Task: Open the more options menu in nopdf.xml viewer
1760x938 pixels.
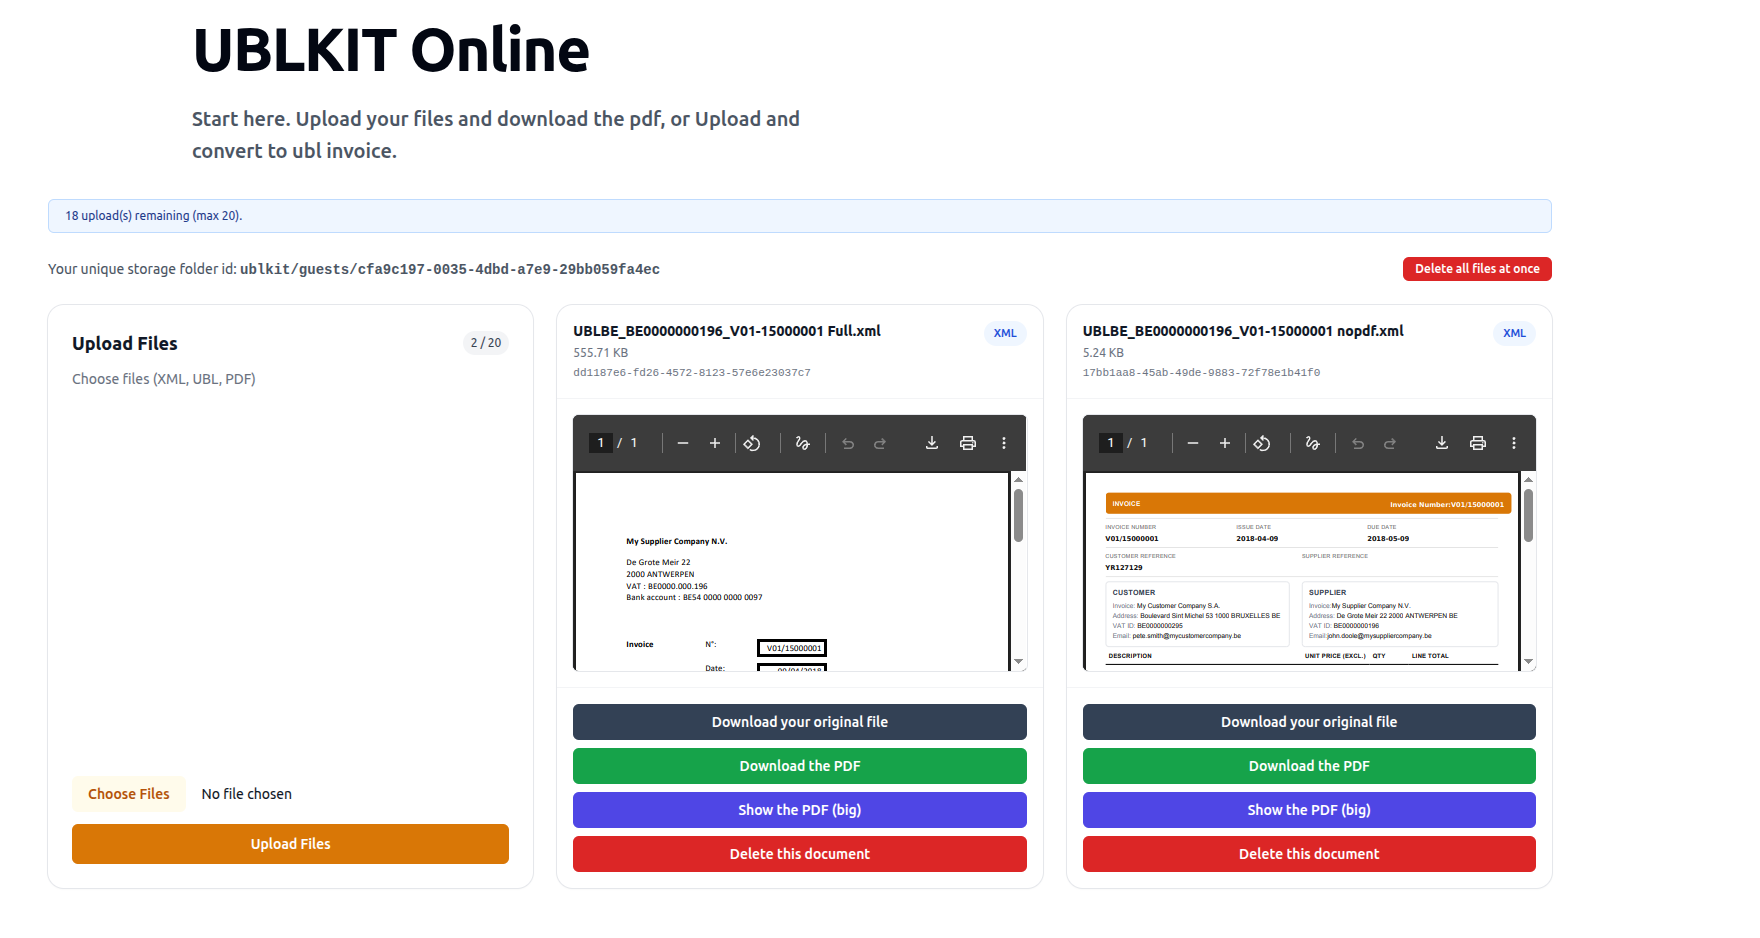Action: (x=1514, y=442)
